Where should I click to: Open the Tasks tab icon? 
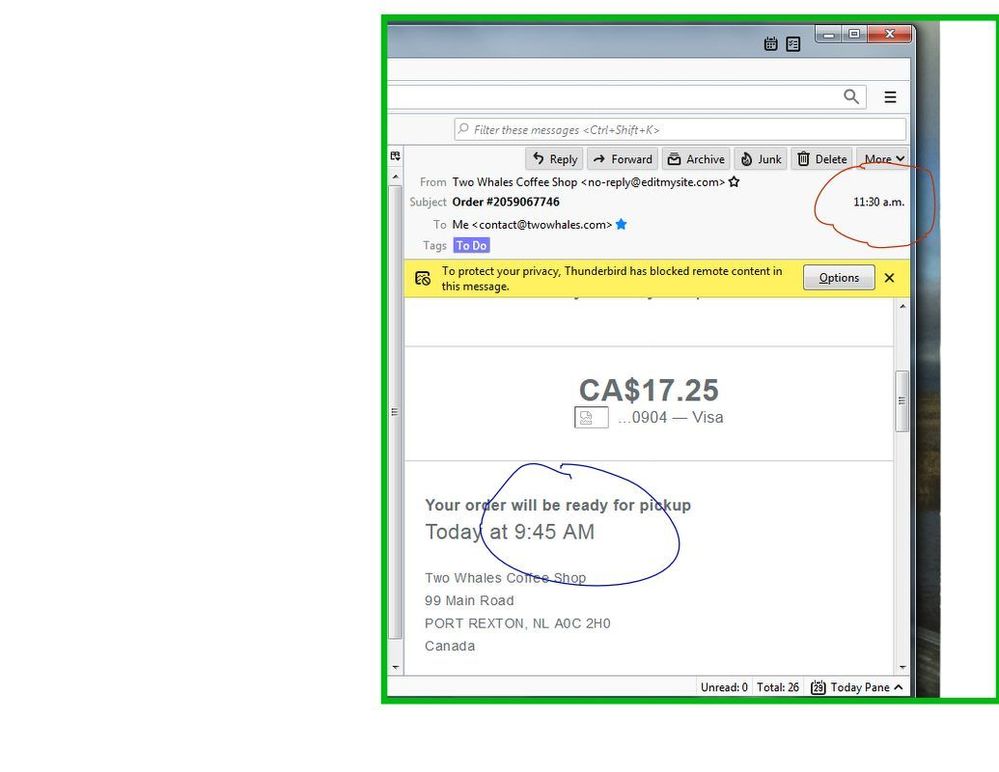click(x=793, y=44)
